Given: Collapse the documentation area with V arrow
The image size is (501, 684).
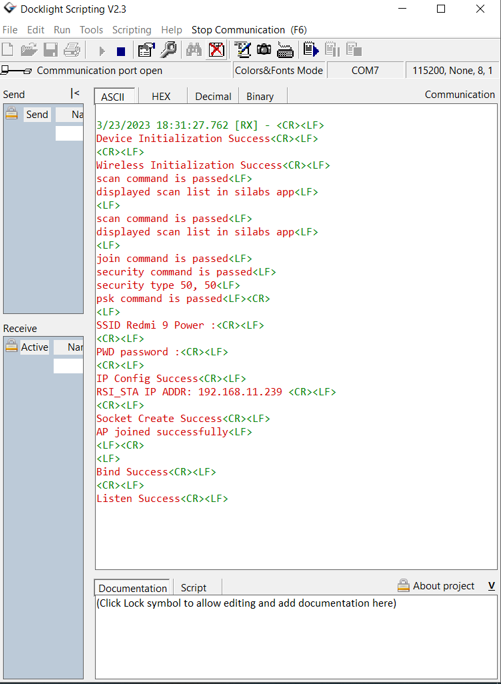Looking at the screenshot, I should click(x=491, y=586).
